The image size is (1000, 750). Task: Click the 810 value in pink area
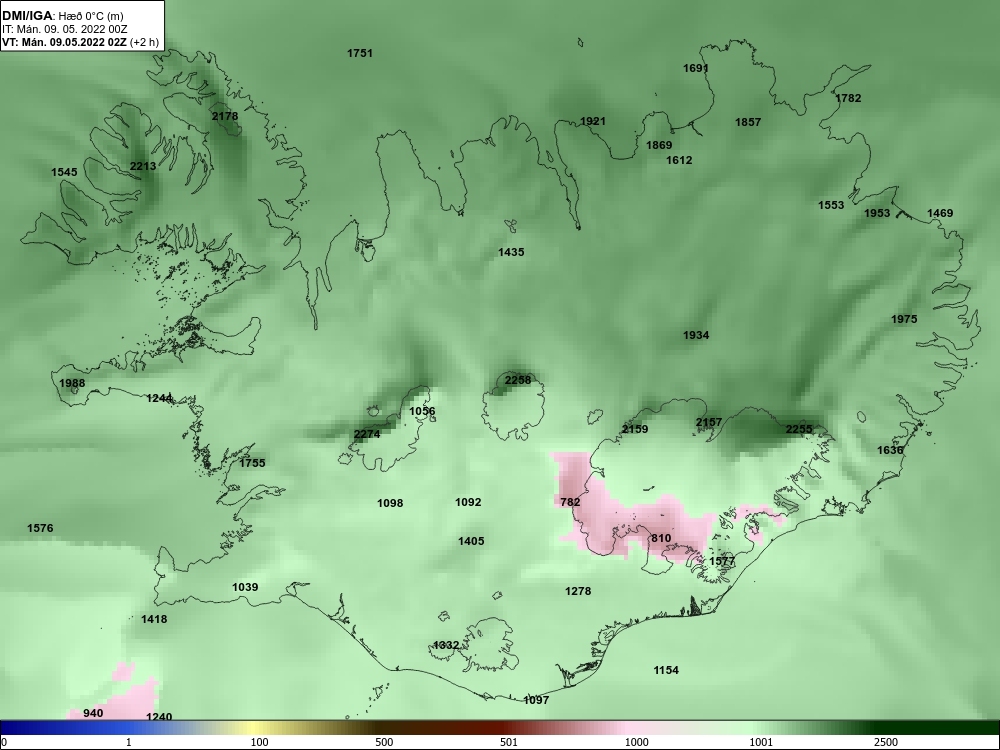pos(661,538)
